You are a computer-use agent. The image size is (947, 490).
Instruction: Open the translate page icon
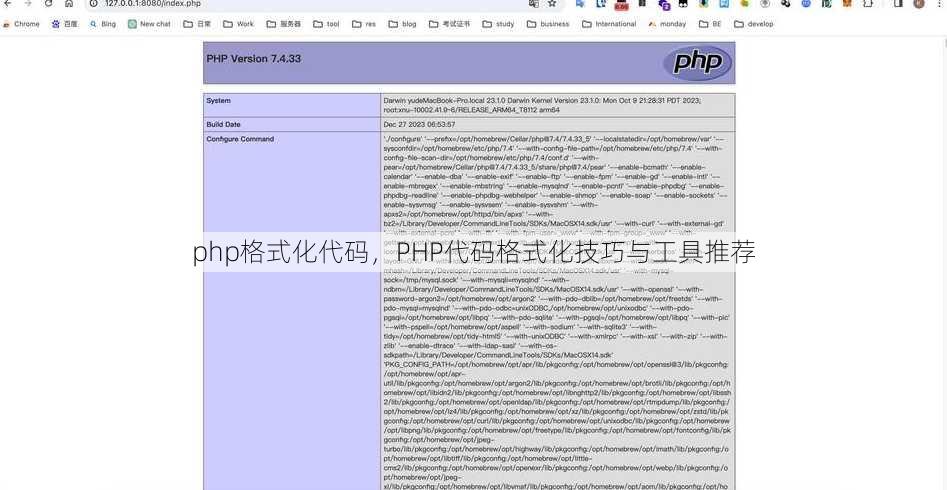click(x=534, y=3)
